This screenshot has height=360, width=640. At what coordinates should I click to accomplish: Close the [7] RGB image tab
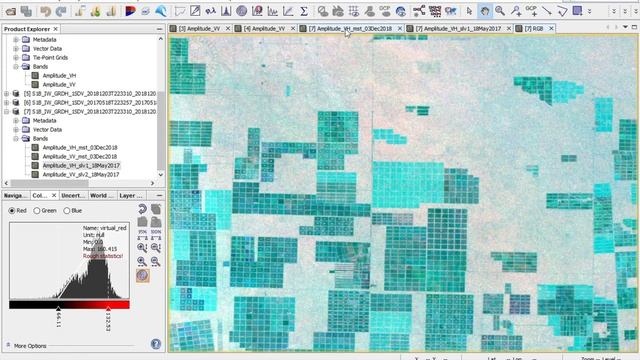[x=551, y=29]
